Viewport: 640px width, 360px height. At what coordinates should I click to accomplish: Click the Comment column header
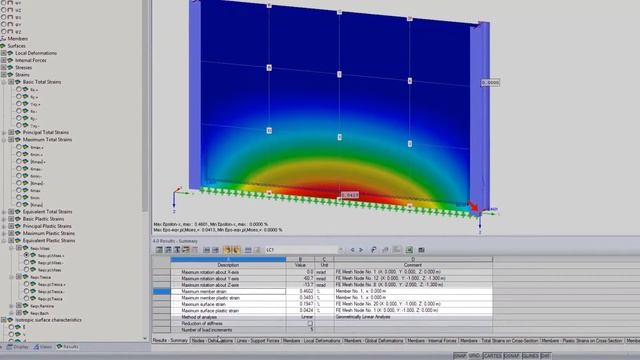click(413, 265)
